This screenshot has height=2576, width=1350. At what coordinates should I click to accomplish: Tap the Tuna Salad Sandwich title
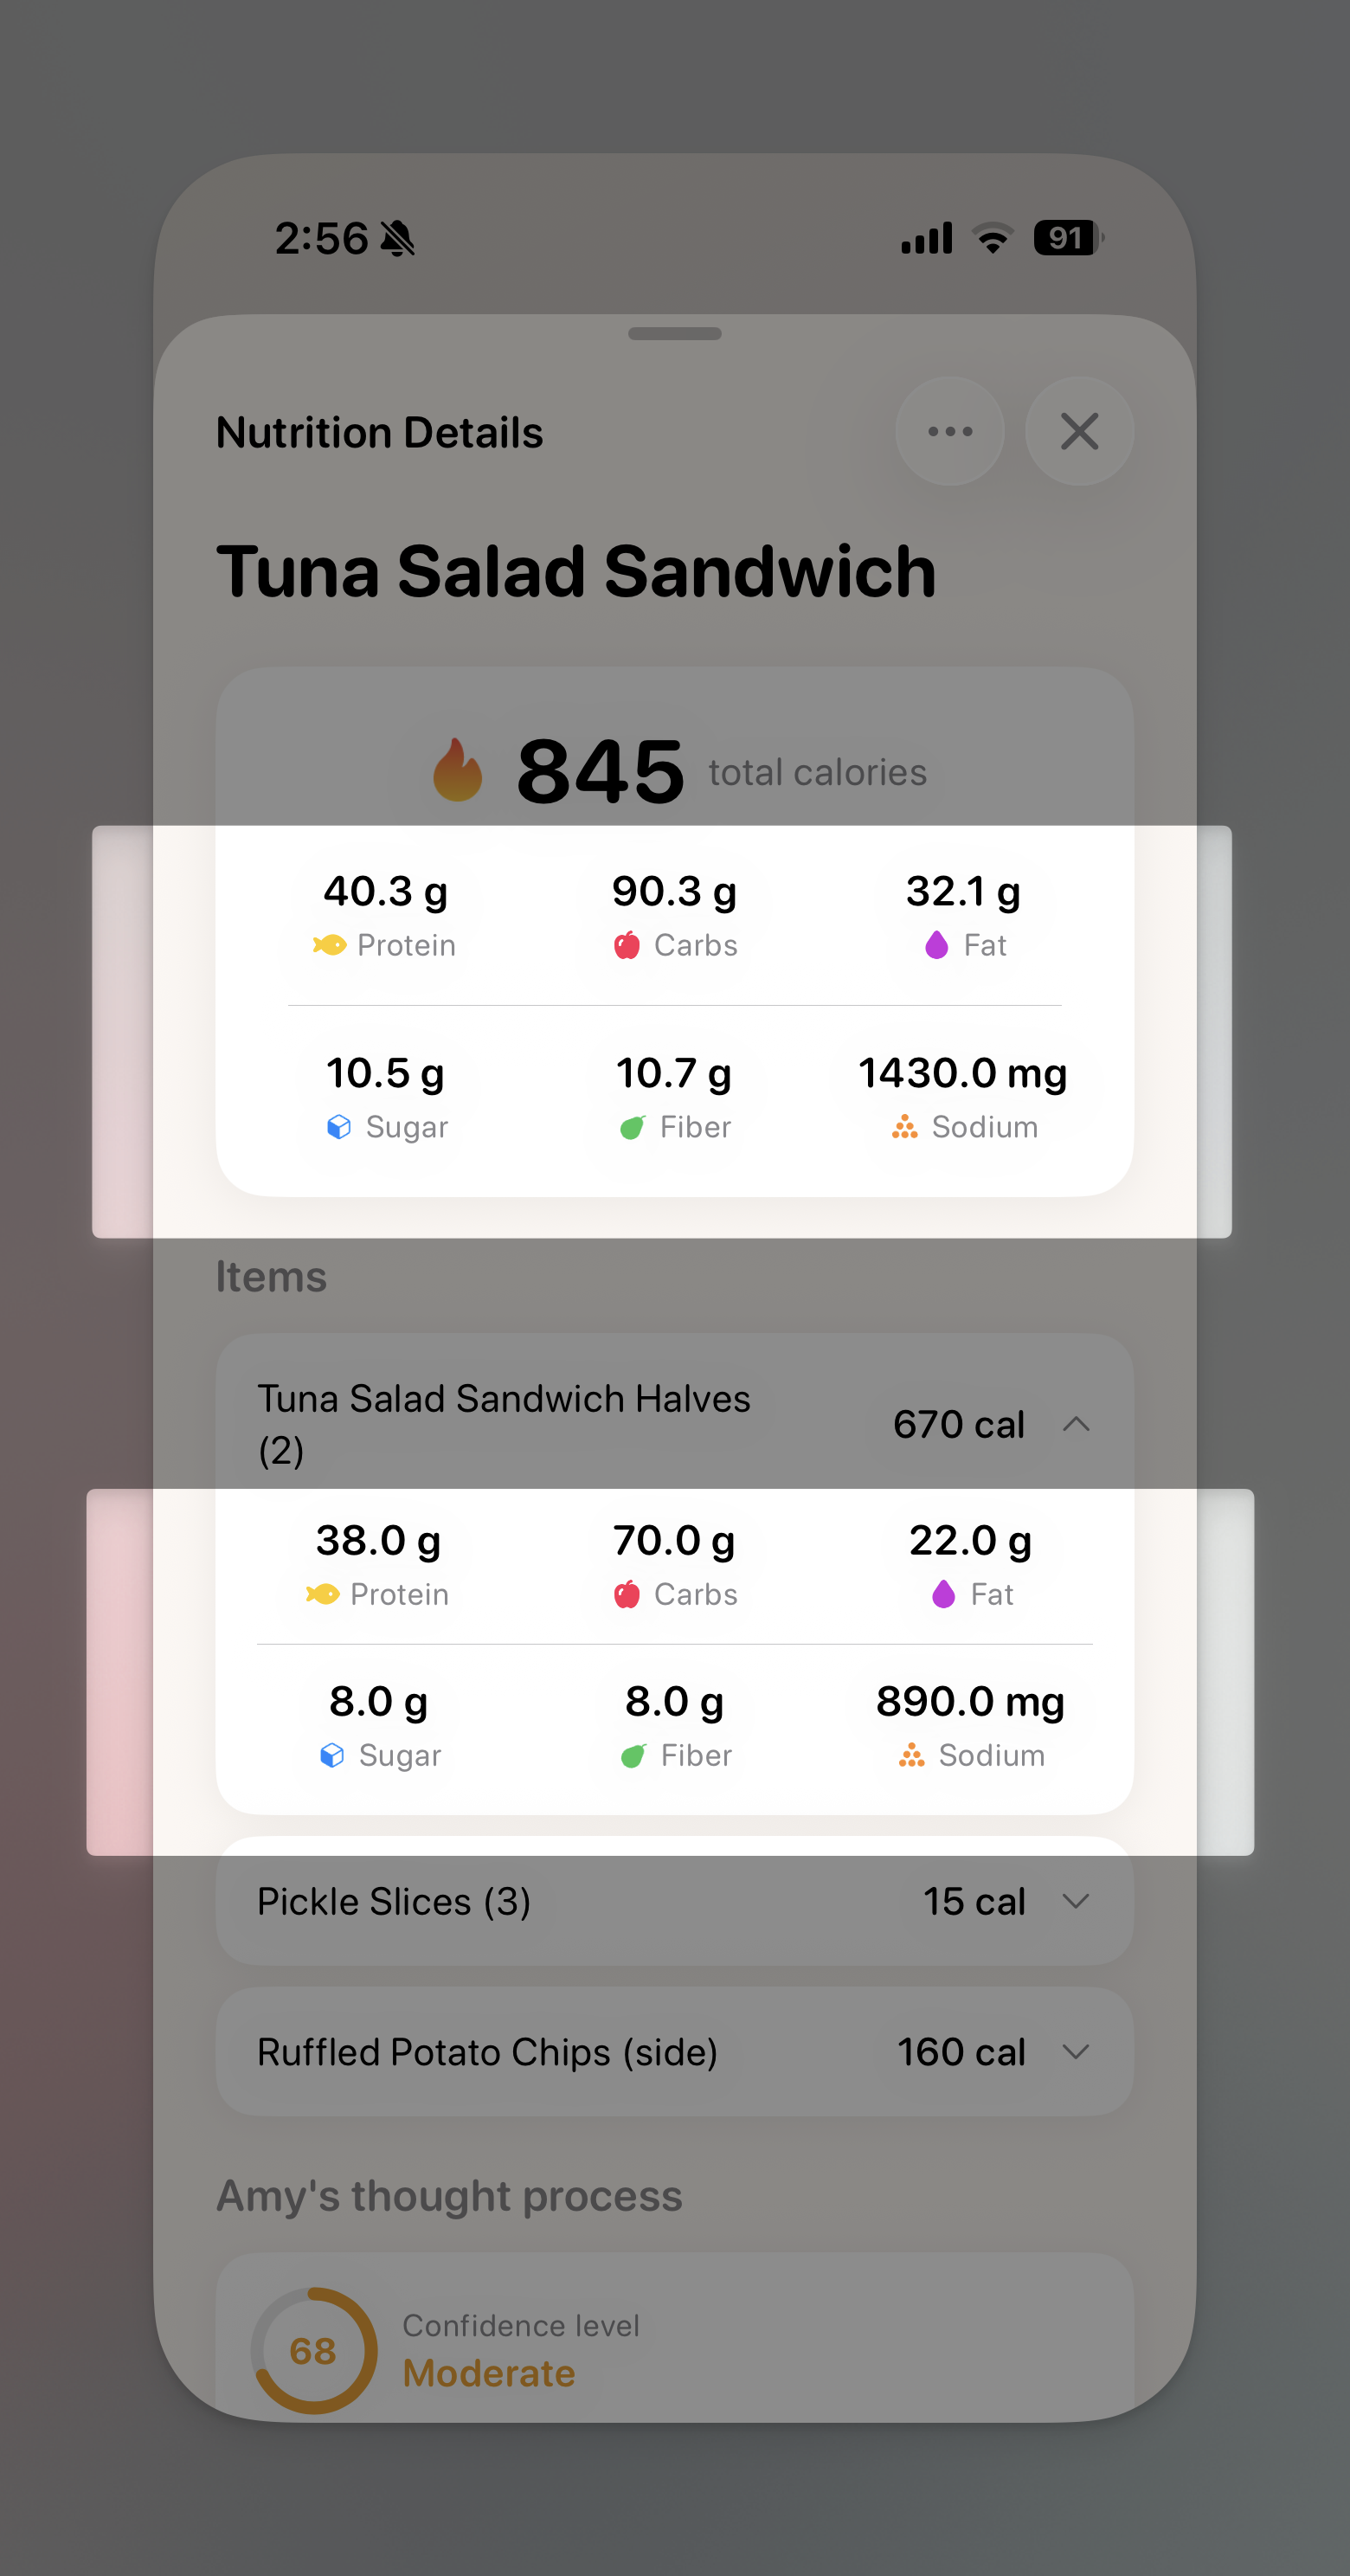point(576,571)
